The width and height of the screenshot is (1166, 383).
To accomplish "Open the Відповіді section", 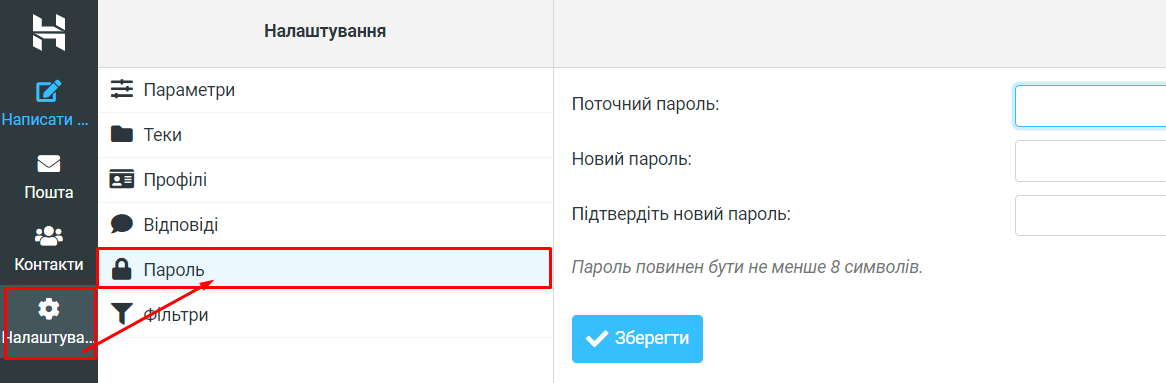I will tap(326, 225).
